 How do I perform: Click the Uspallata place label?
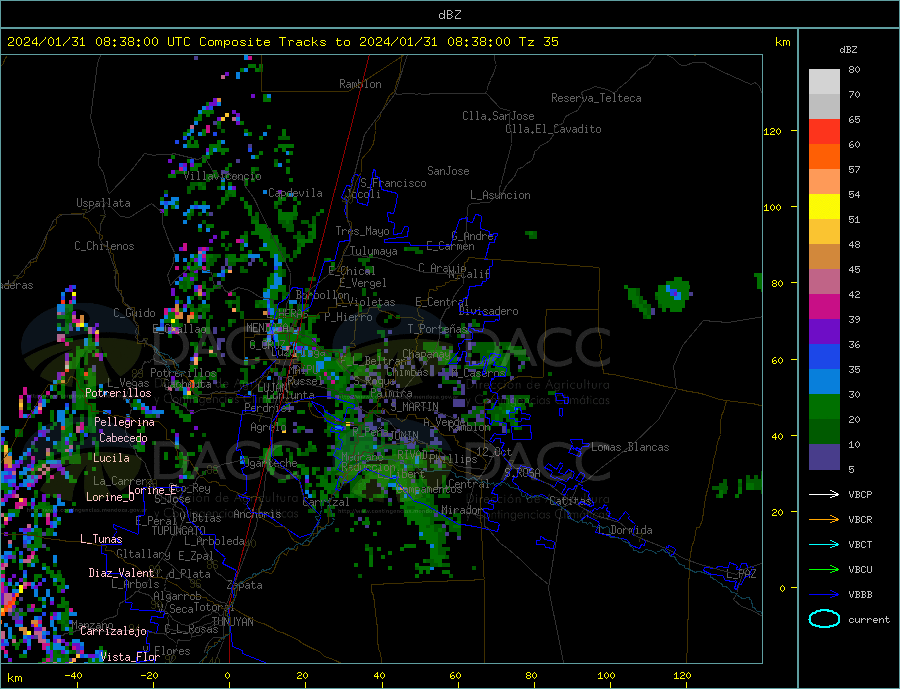tap(103, 203)
